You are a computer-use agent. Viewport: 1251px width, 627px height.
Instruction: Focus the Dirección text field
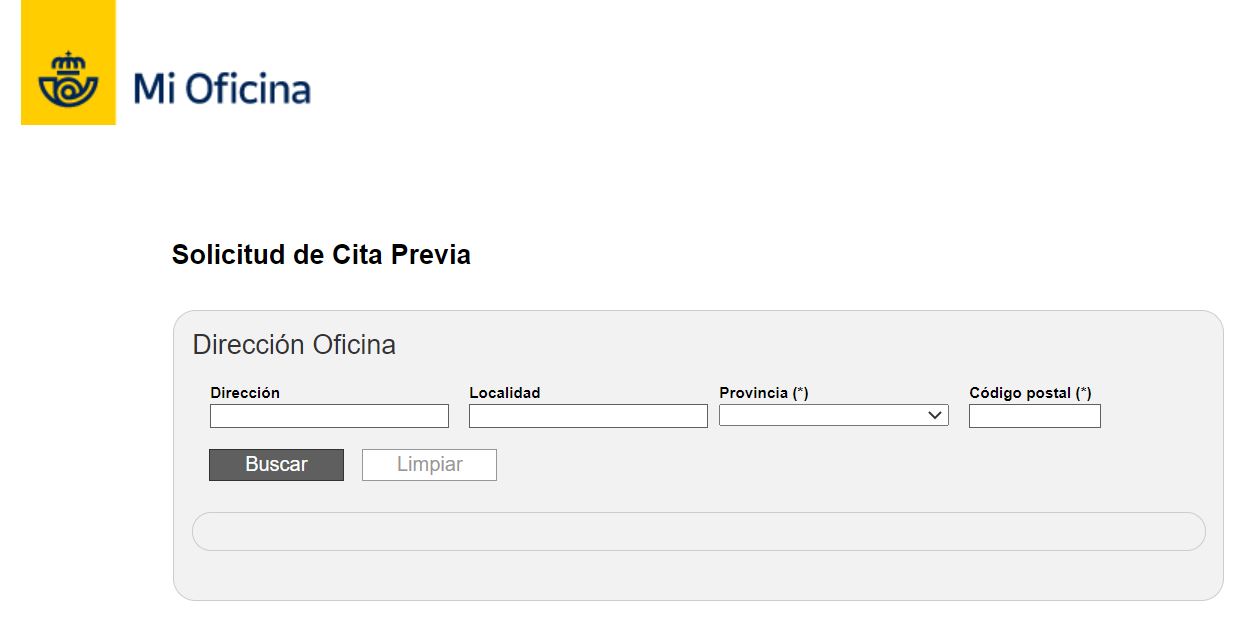(x=329, y=416)
